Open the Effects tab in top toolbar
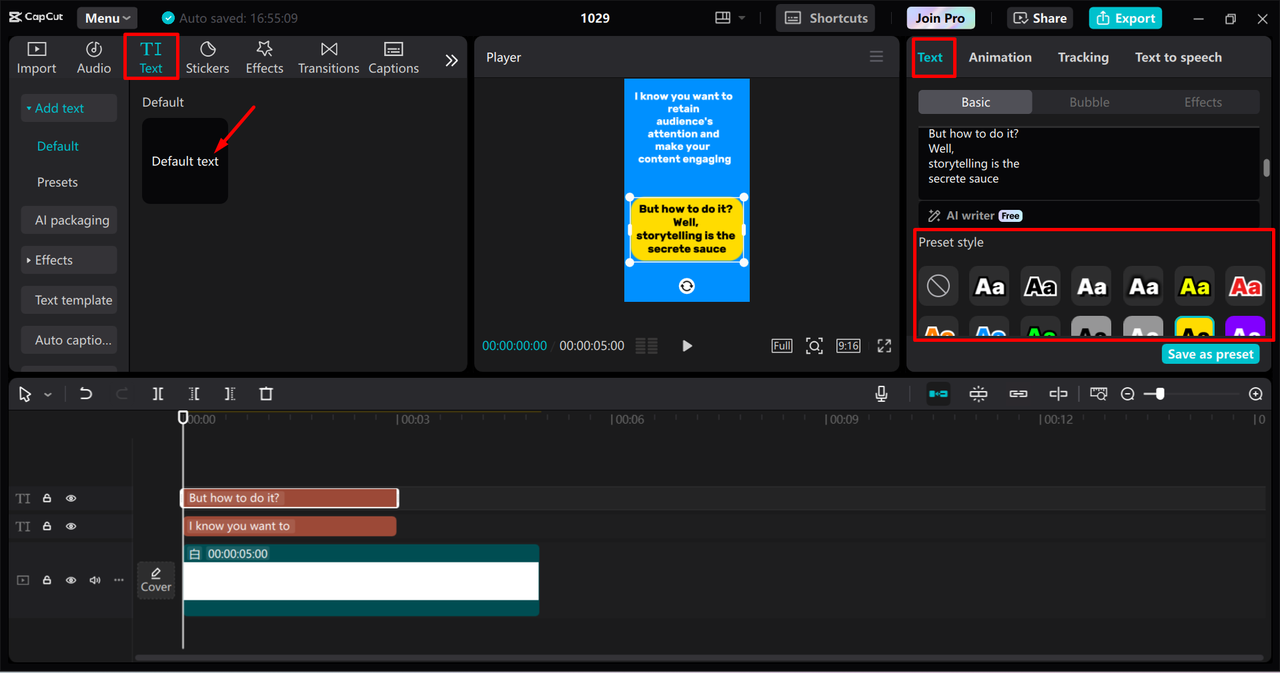The width and height of the screenshot is (1280, 673). point(264,58)
